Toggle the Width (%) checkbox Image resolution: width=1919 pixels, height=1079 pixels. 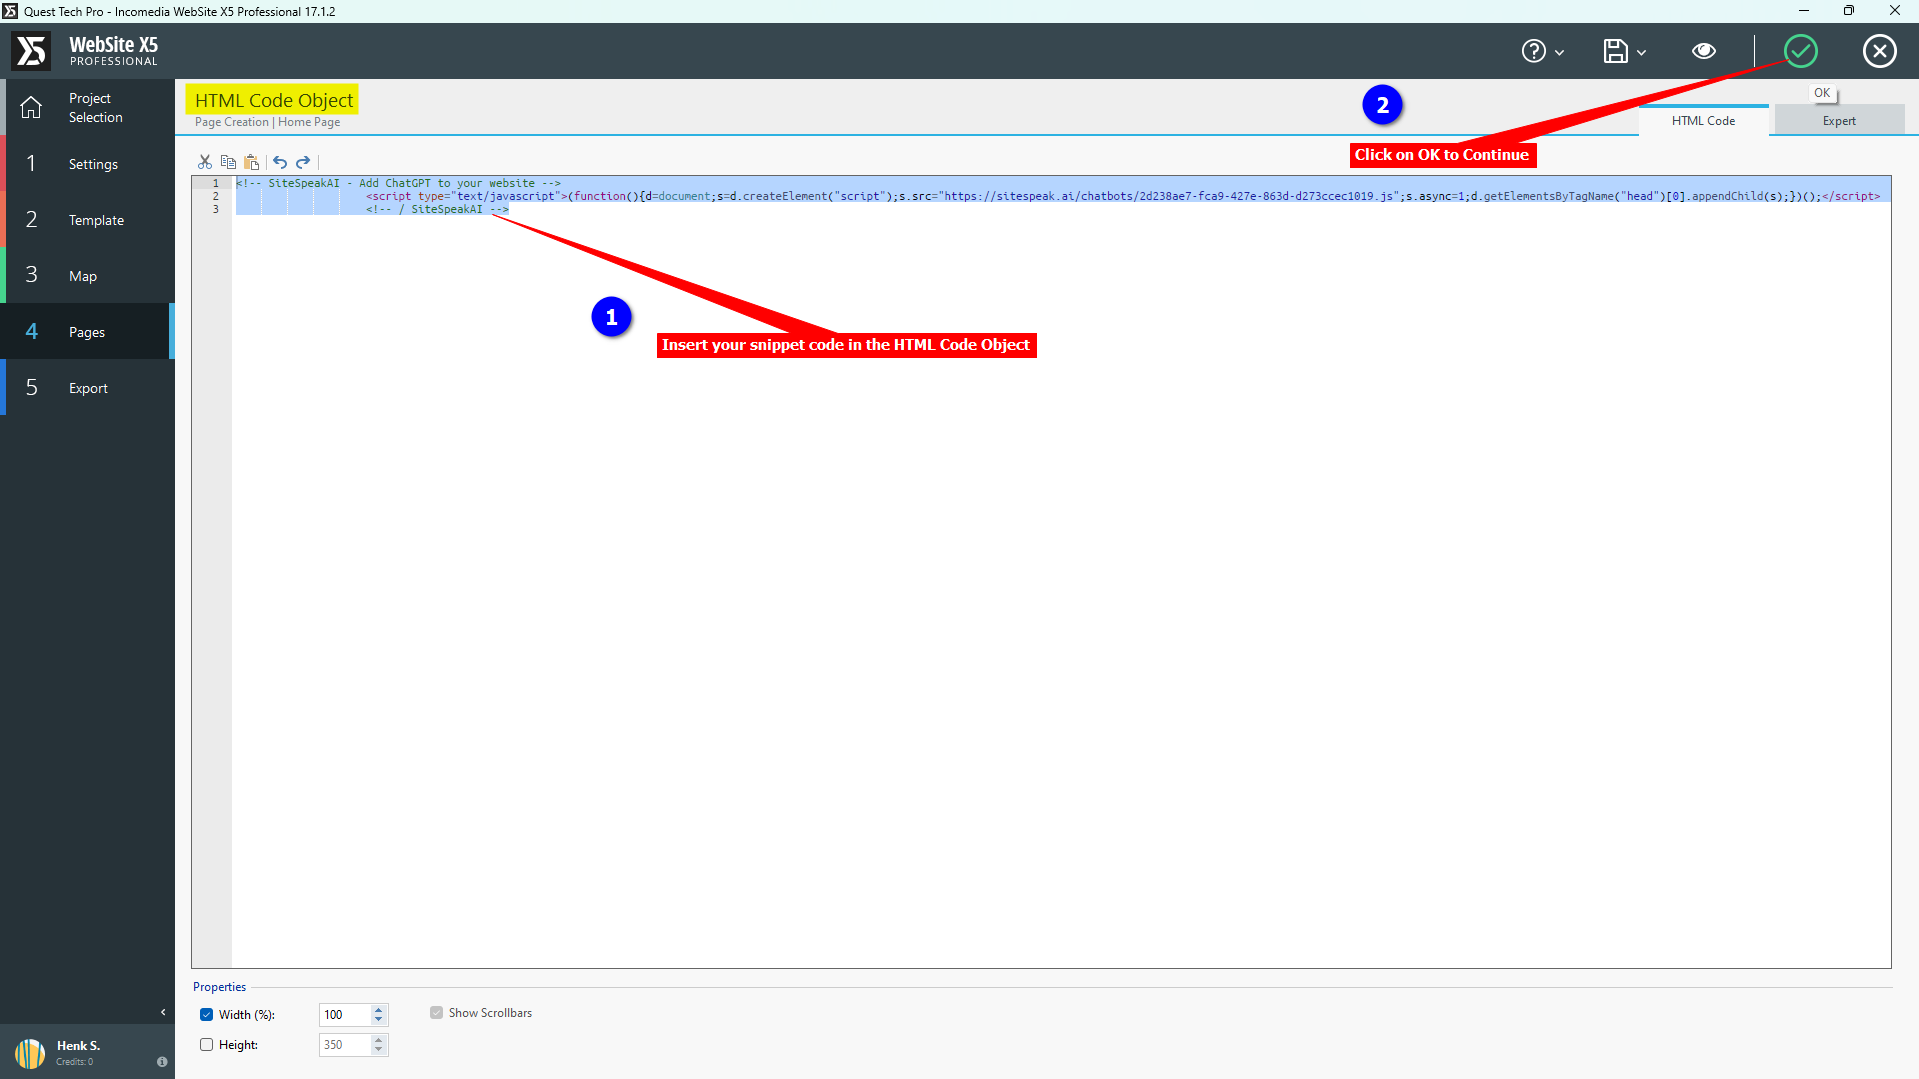pyautogui.click(x=206, y=1015)
